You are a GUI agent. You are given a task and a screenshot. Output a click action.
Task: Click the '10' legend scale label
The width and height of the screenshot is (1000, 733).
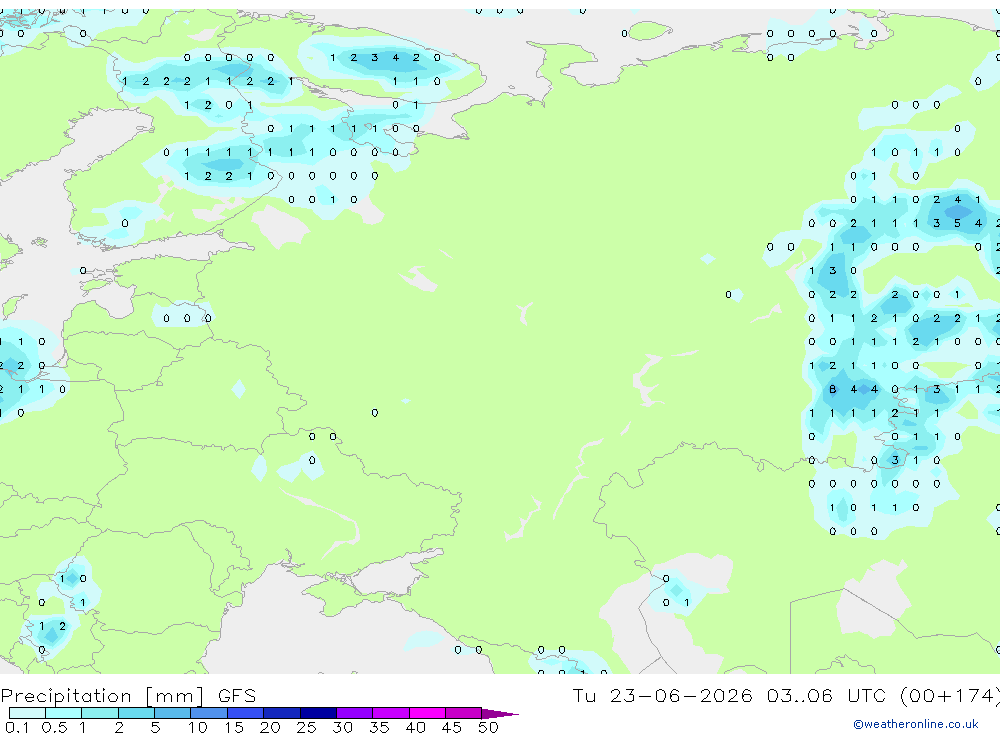pyautogui.click(x=198, y=727)
